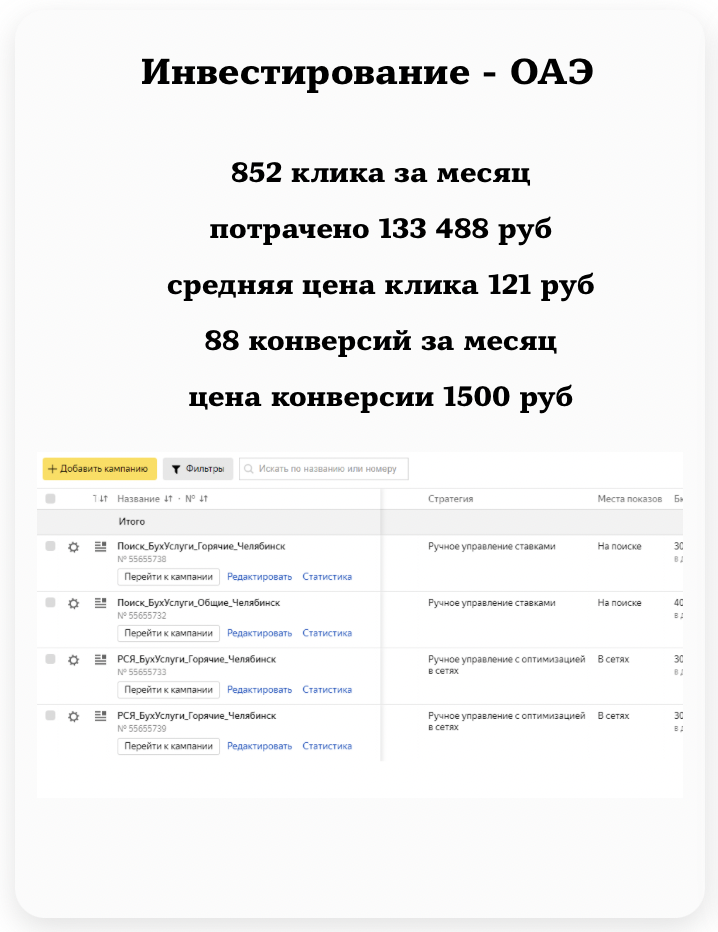Open Статистика link for Поиск_БухУслуги_Горячие_Челябинск

coord(327,577)
